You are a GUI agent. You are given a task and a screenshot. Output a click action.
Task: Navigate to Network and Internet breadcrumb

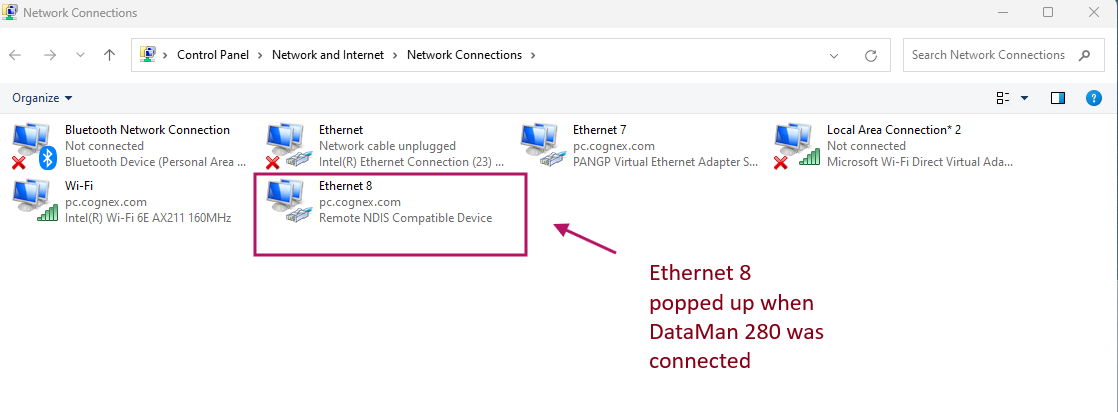(328, 55)
